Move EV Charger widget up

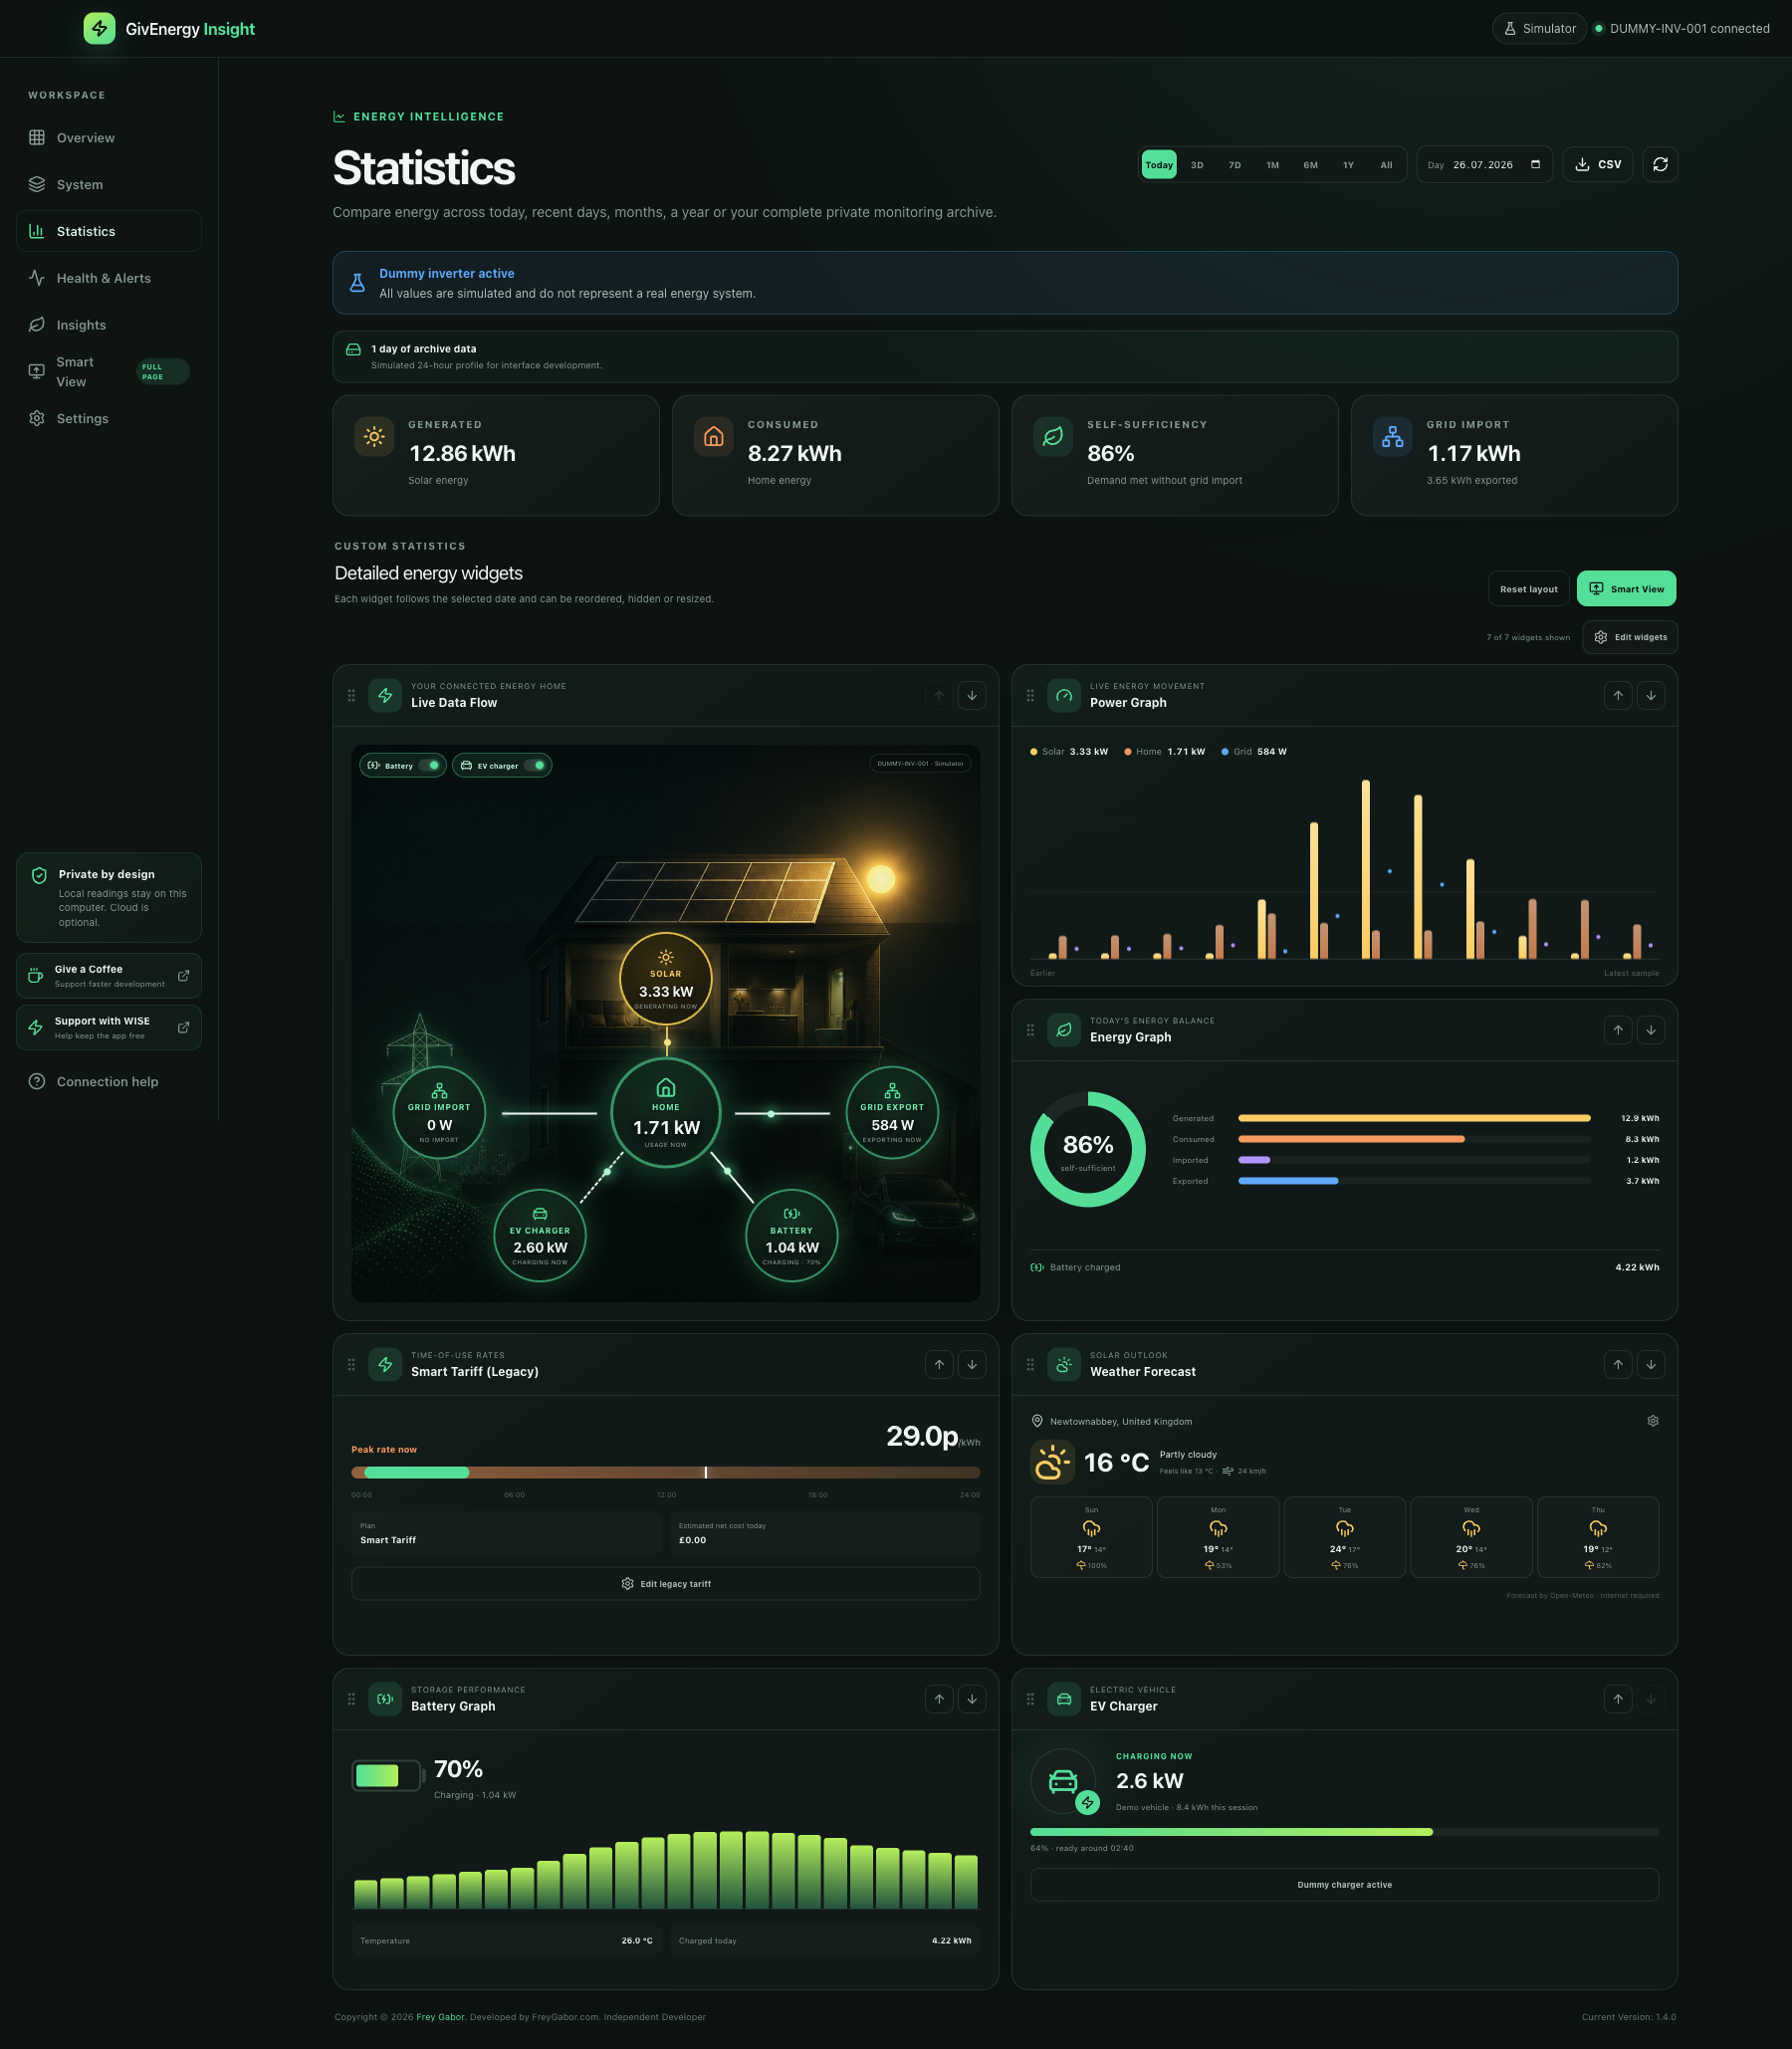pos(1617,1698)
